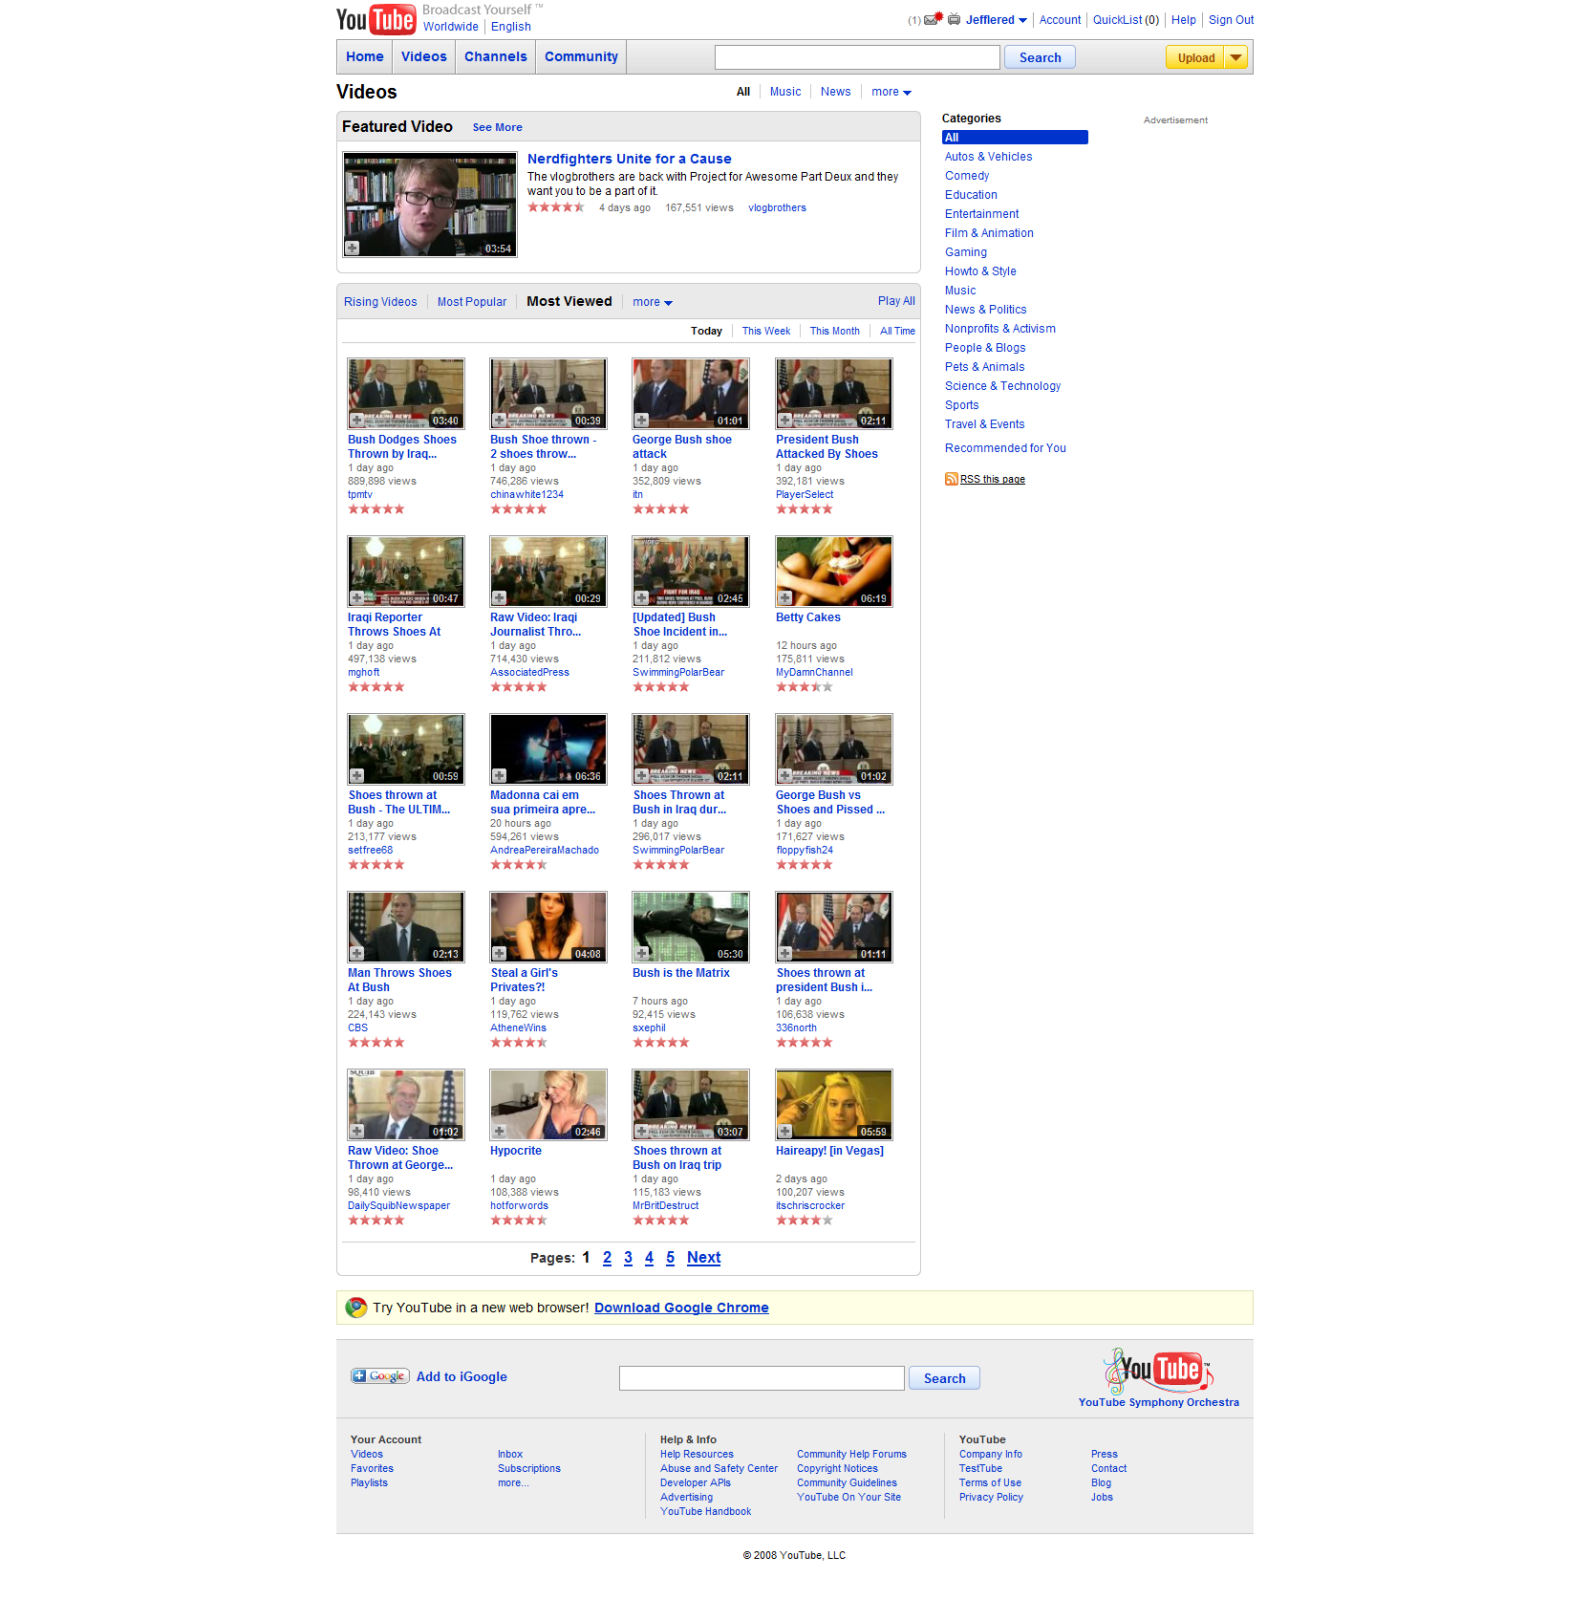Click 'Recommended for You' link

1005,448
